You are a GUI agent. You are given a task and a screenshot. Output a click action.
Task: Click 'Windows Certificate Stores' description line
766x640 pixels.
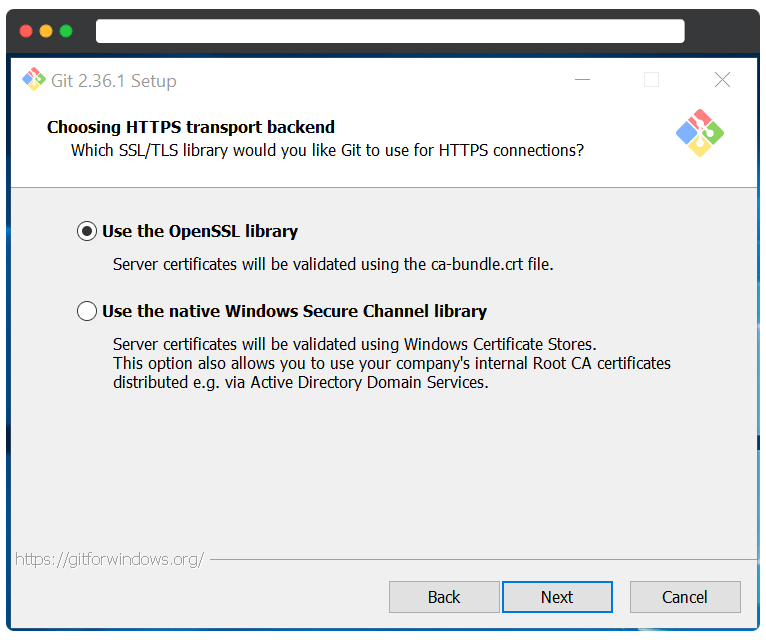point(355,344)
